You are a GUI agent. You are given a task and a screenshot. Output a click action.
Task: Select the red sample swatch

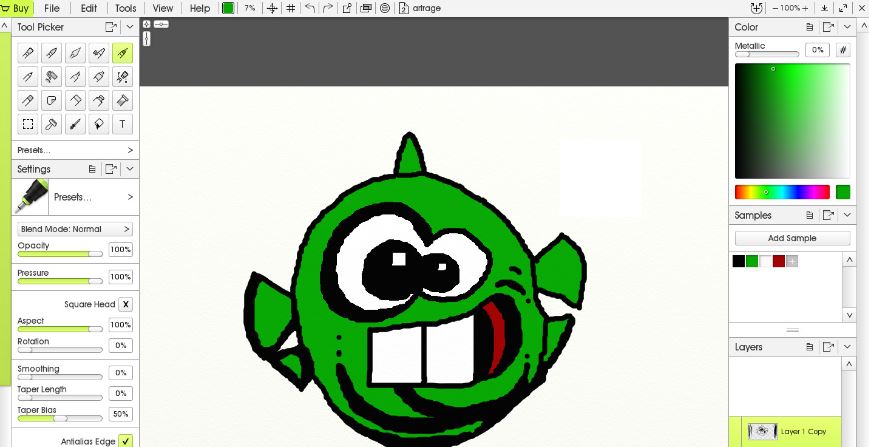click(x=779, y=261)
